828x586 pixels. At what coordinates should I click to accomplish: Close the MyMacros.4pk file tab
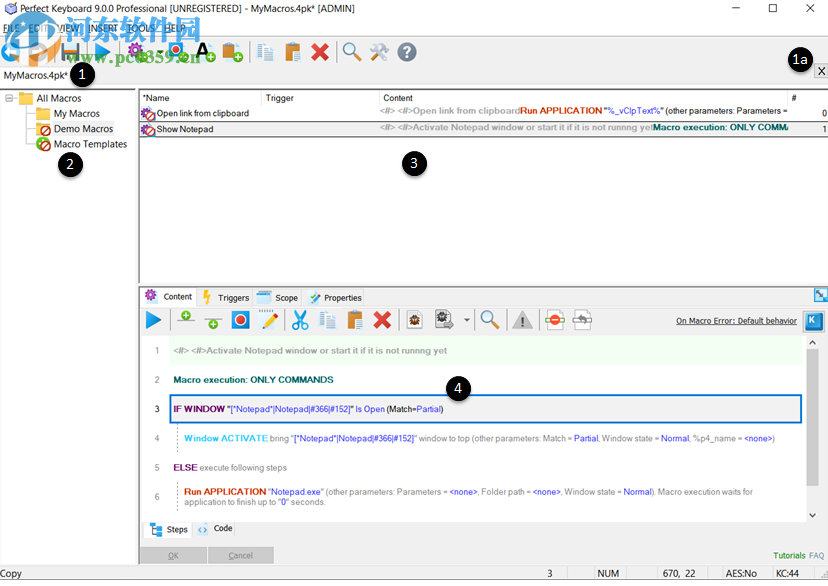[821, 71]
